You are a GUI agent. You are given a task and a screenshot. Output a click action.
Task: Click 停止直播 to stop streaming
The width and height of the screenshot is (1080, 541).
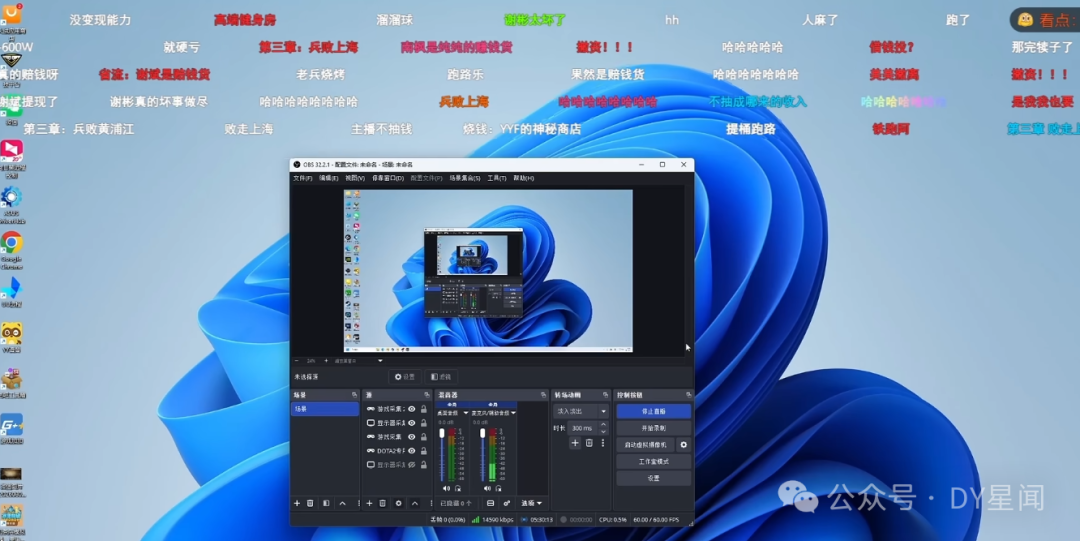click(x=654, y=411)
